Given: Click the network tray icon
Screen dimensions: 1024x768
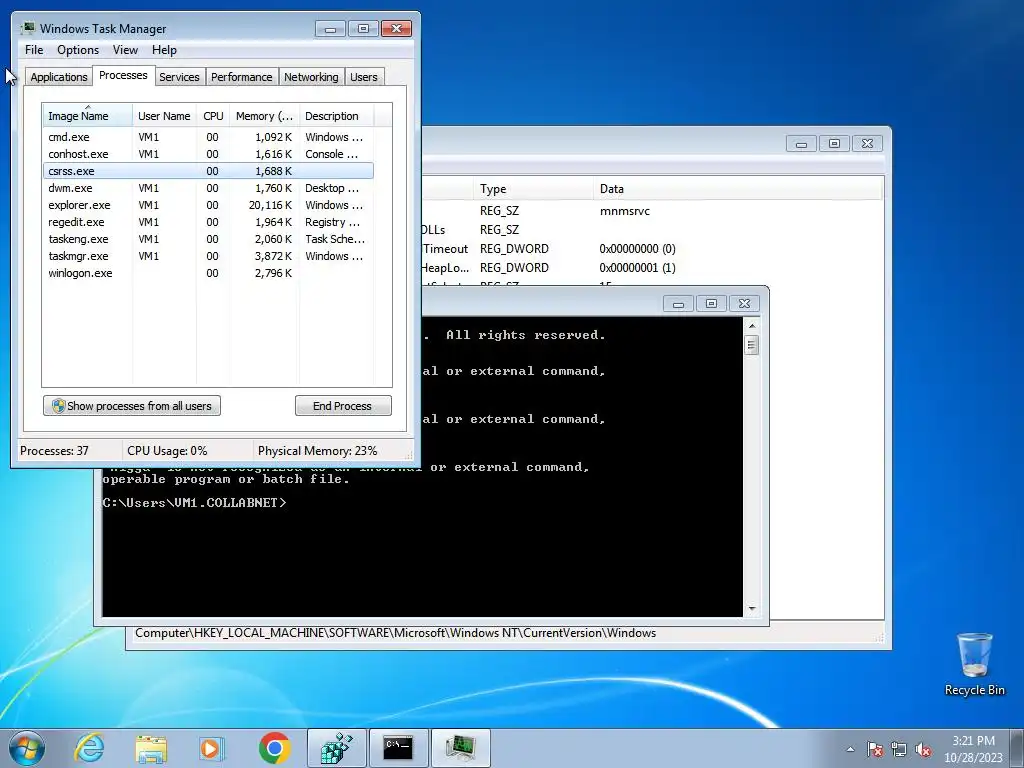Looking at the screenshot, I should point(899,749).
